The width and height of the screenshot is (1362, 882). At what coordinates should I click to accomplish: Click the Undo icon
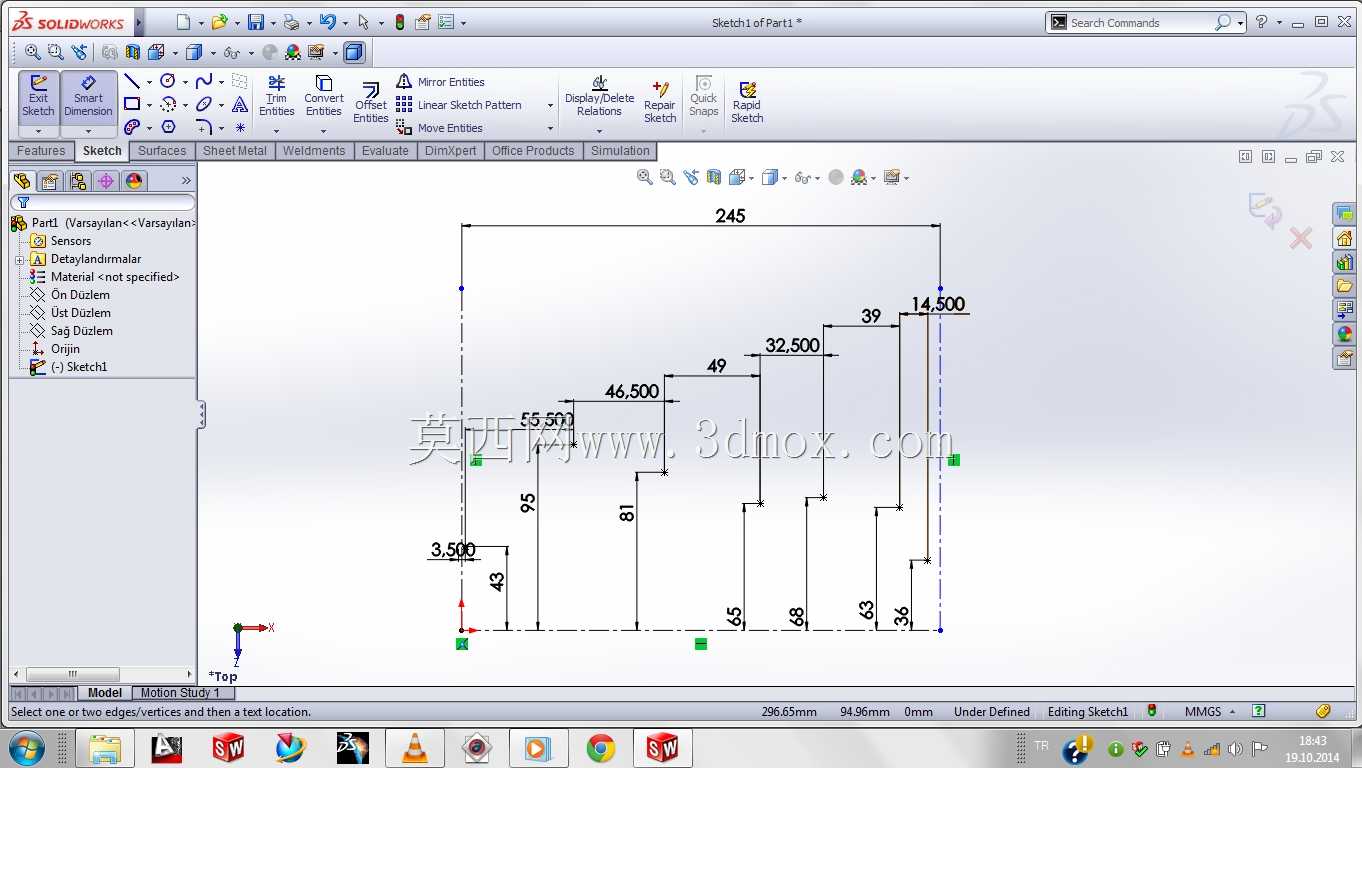(327, 22)
